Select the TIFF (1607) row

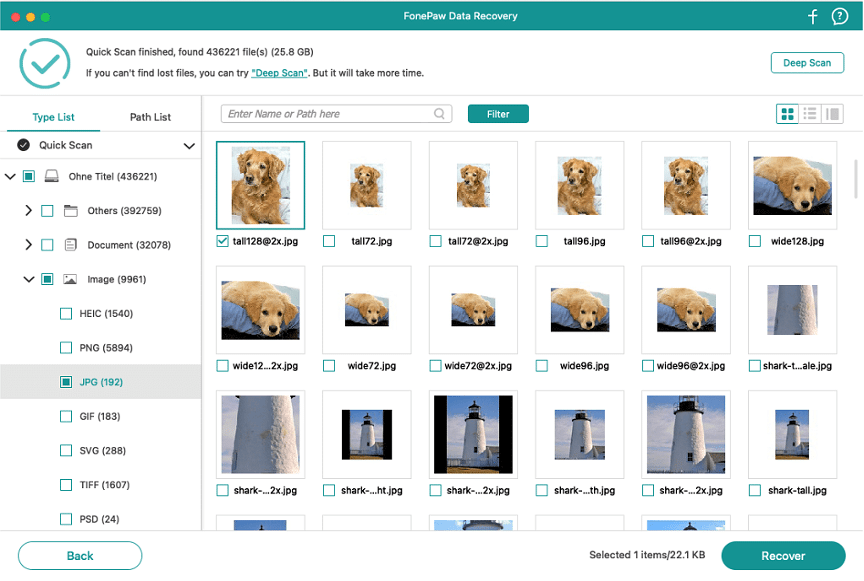coord(100,485)
